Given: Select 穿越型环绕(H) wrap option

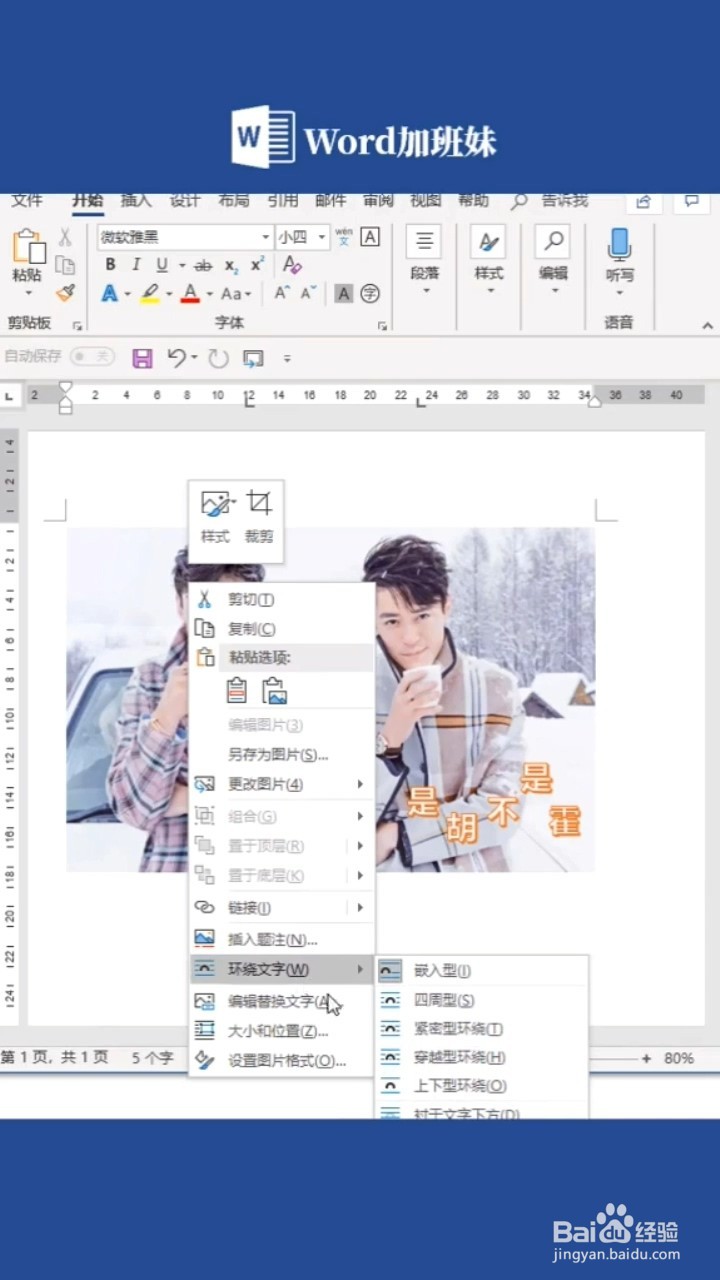Looking at the screenshot, I should 481,1057.
